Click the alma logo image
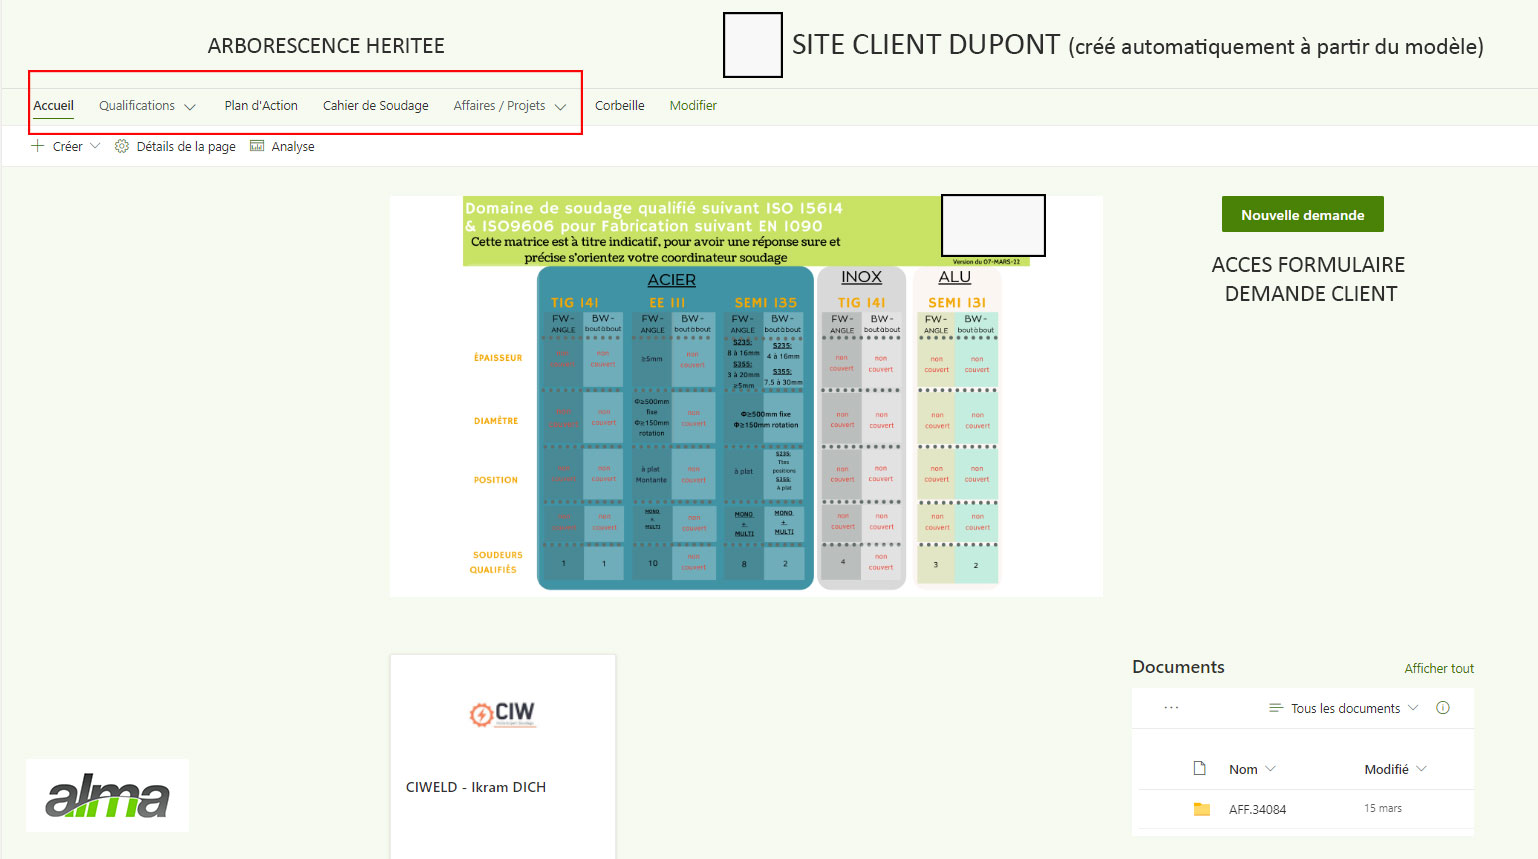 click(x=108, y=796)
